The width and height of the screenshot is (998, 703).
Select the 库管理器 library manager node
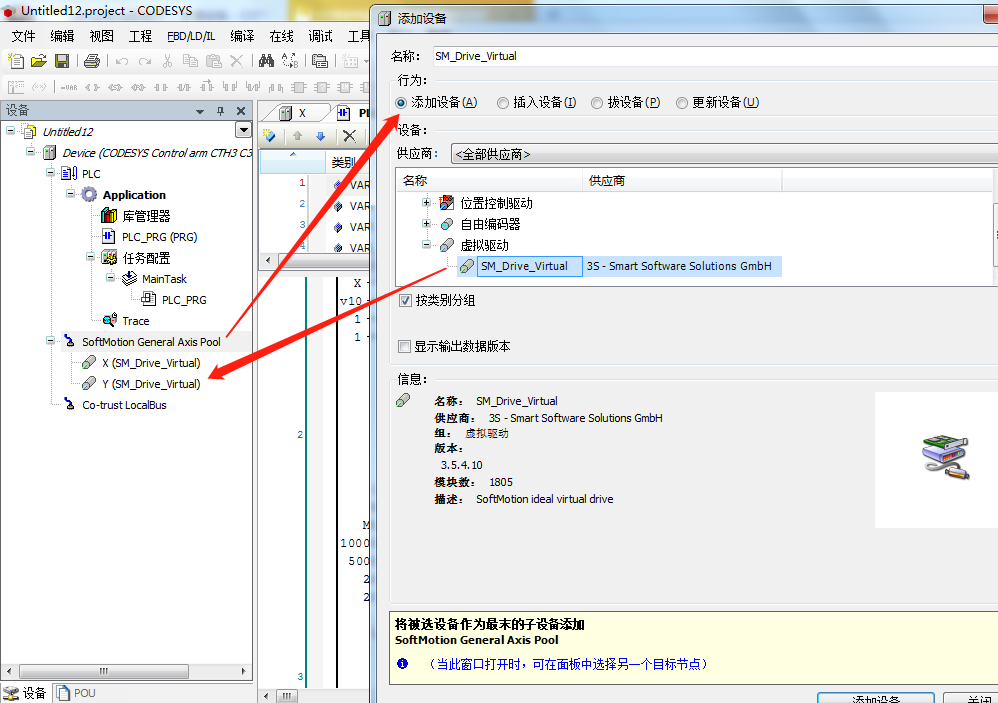click(146, 216)
